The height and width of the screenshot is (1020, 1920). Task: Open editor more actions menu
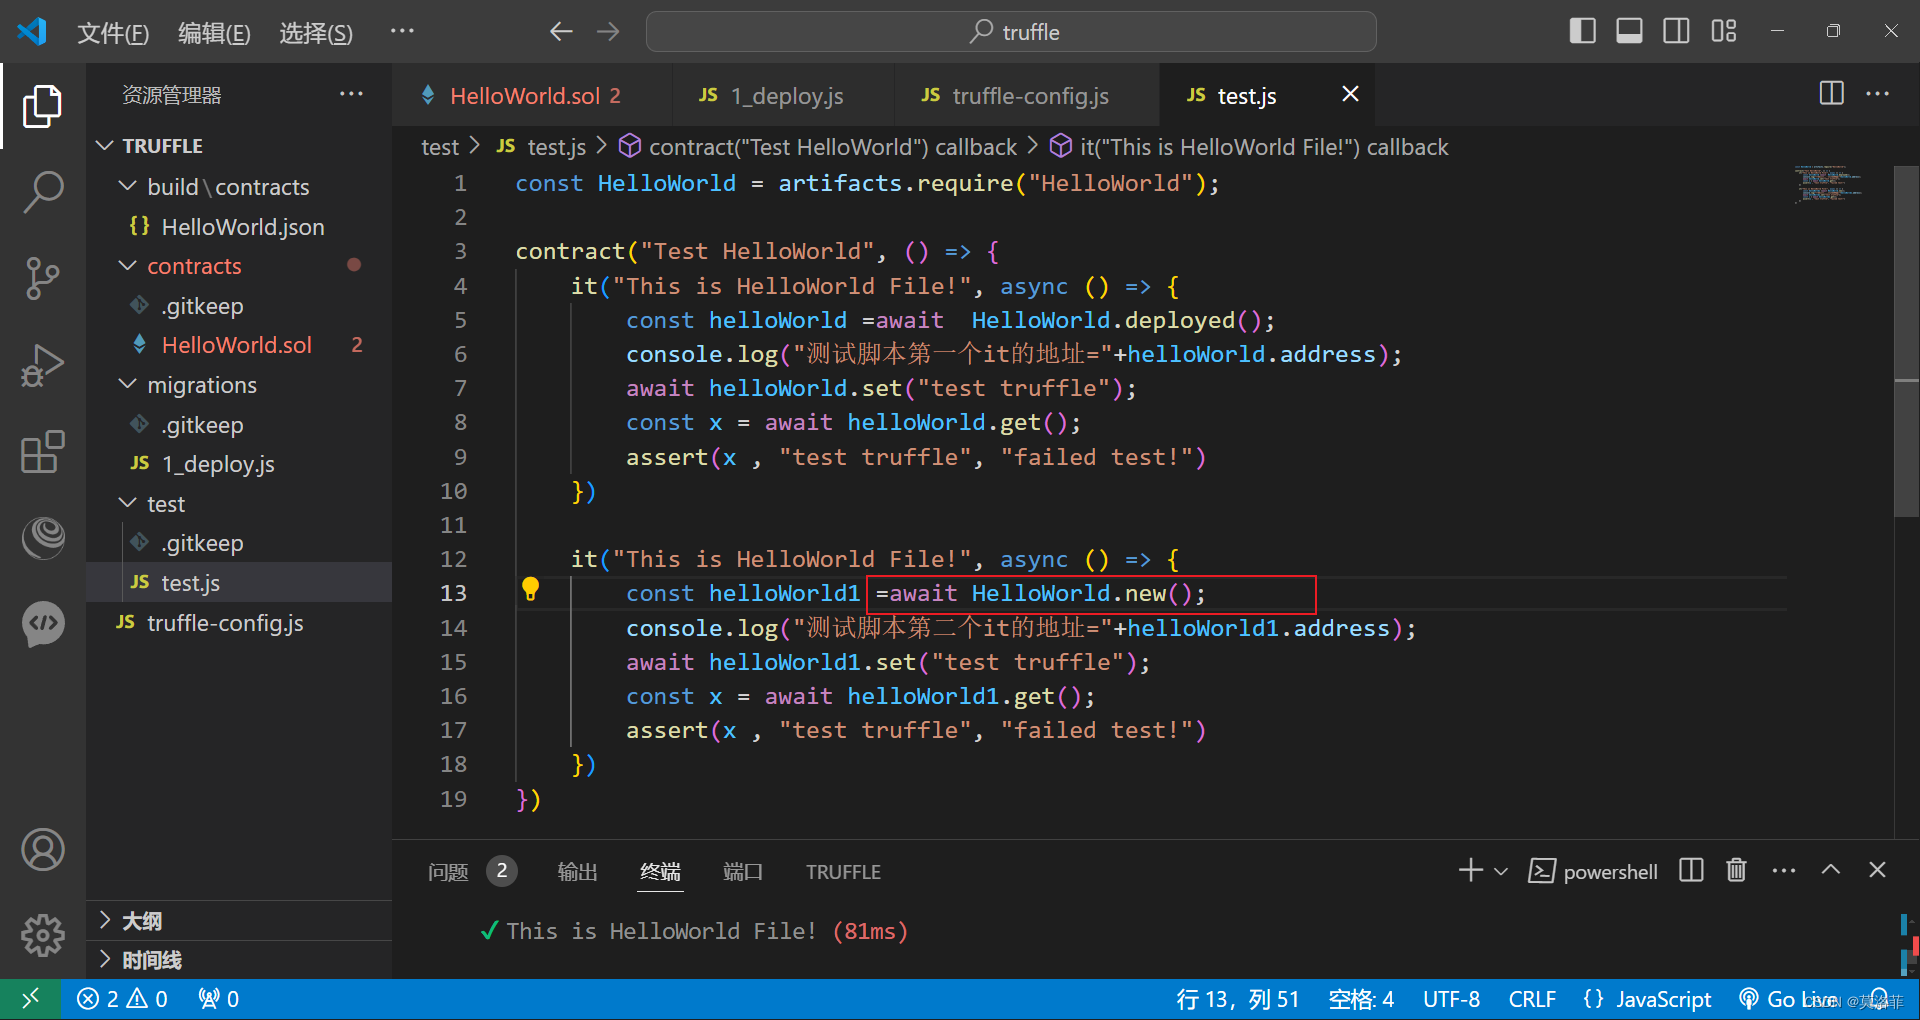[x=1877, y=93]
